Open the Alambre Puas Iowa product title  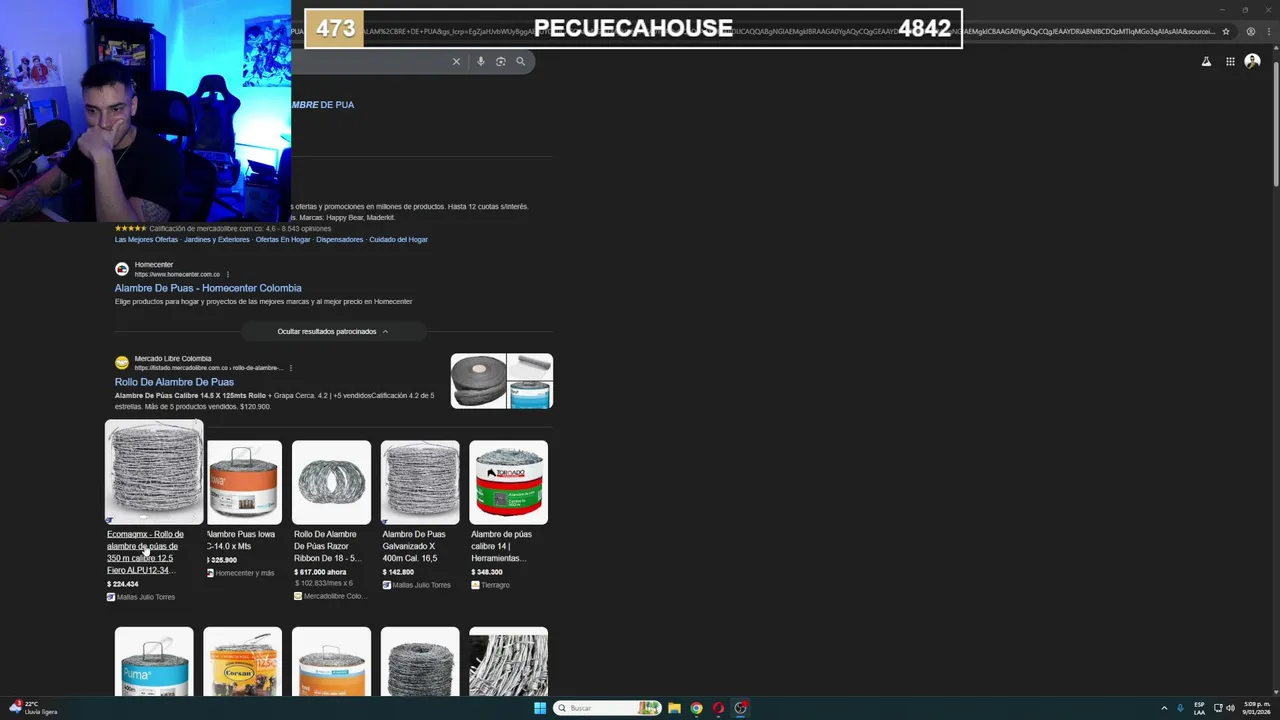coord(241,540)
